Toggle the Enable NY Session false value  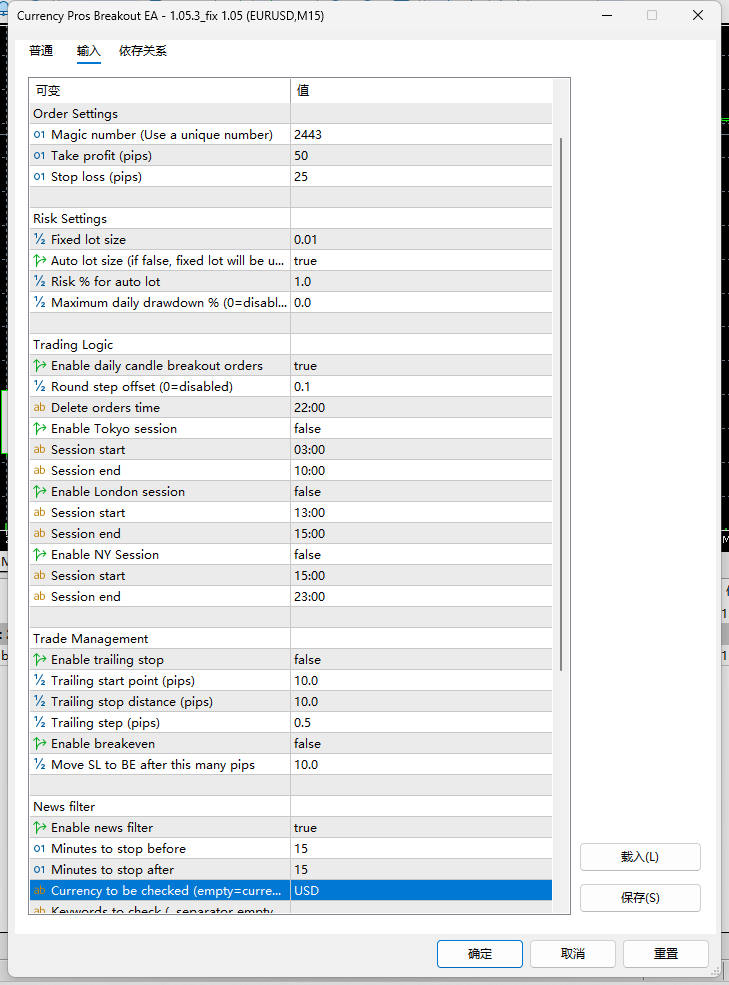[x=421, y=554]
